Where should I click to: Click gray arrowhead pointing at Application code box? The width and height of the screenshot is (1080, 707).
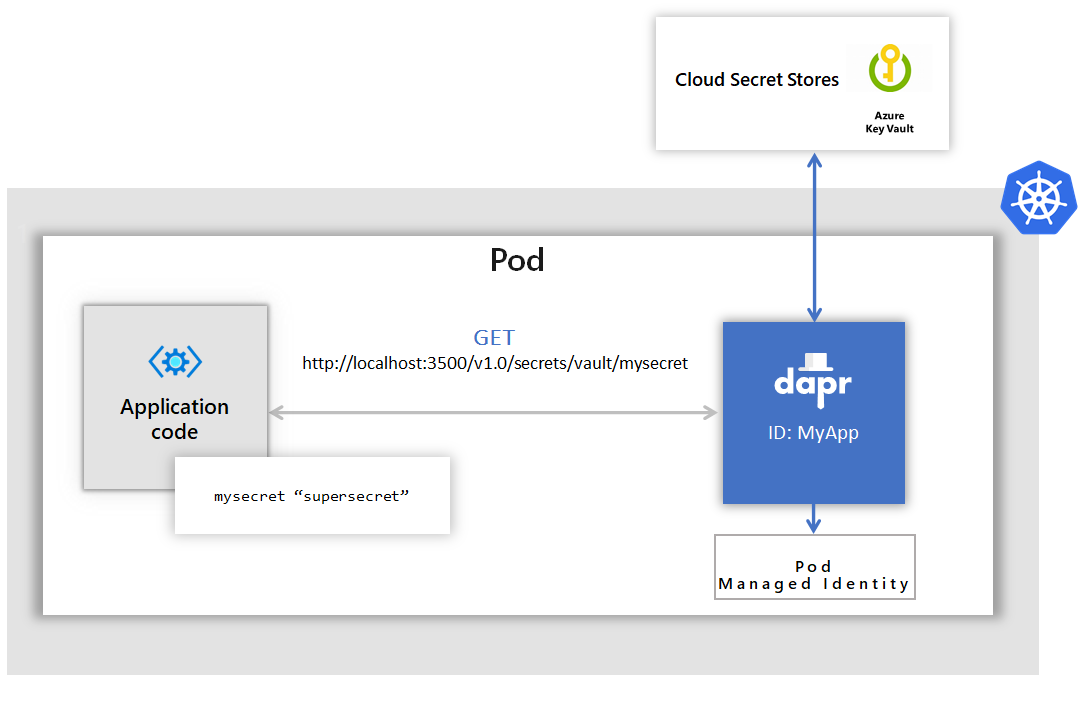pos(277,412)
